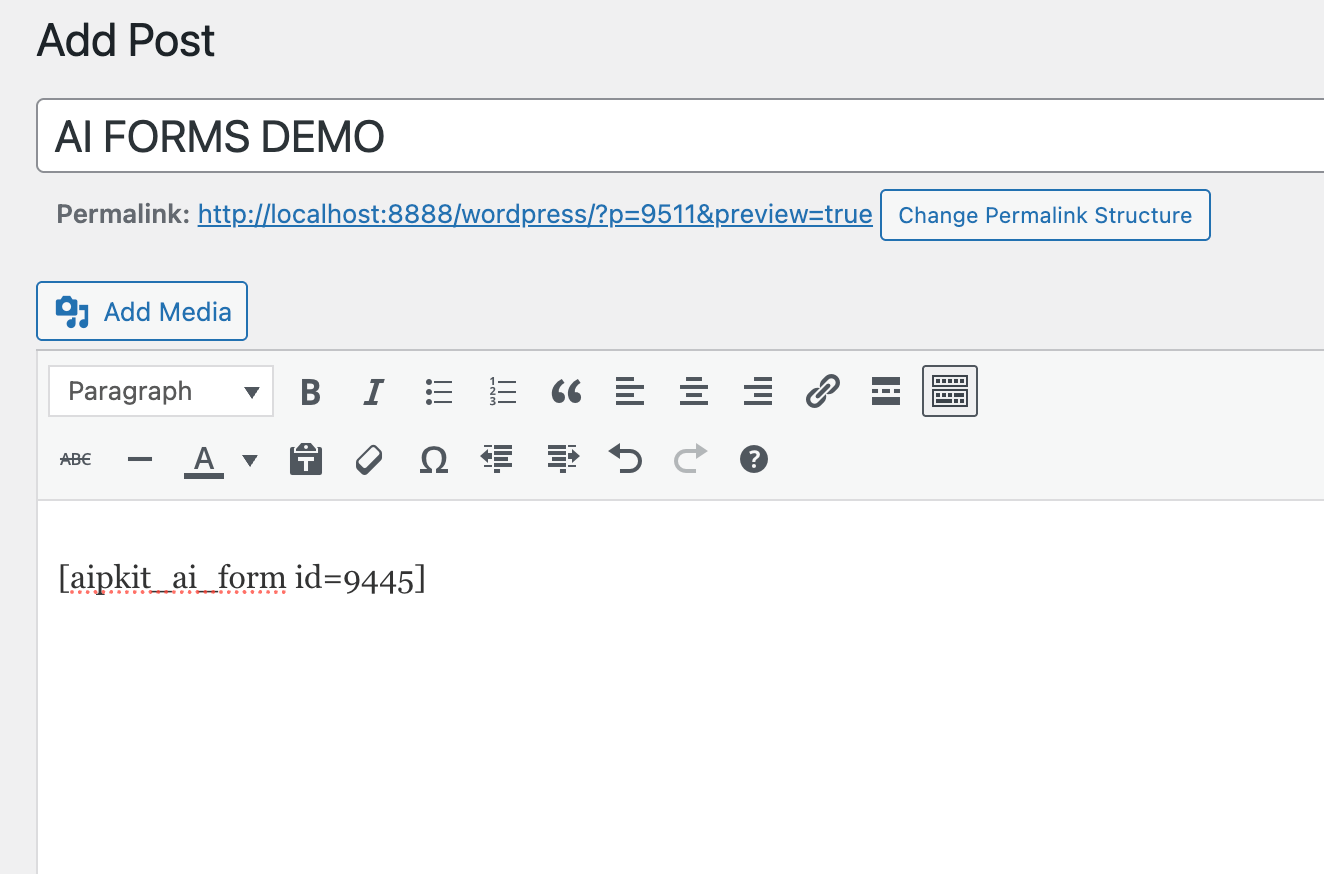
Task: Apply strikethrough formatting
Action: click(76, 460)
